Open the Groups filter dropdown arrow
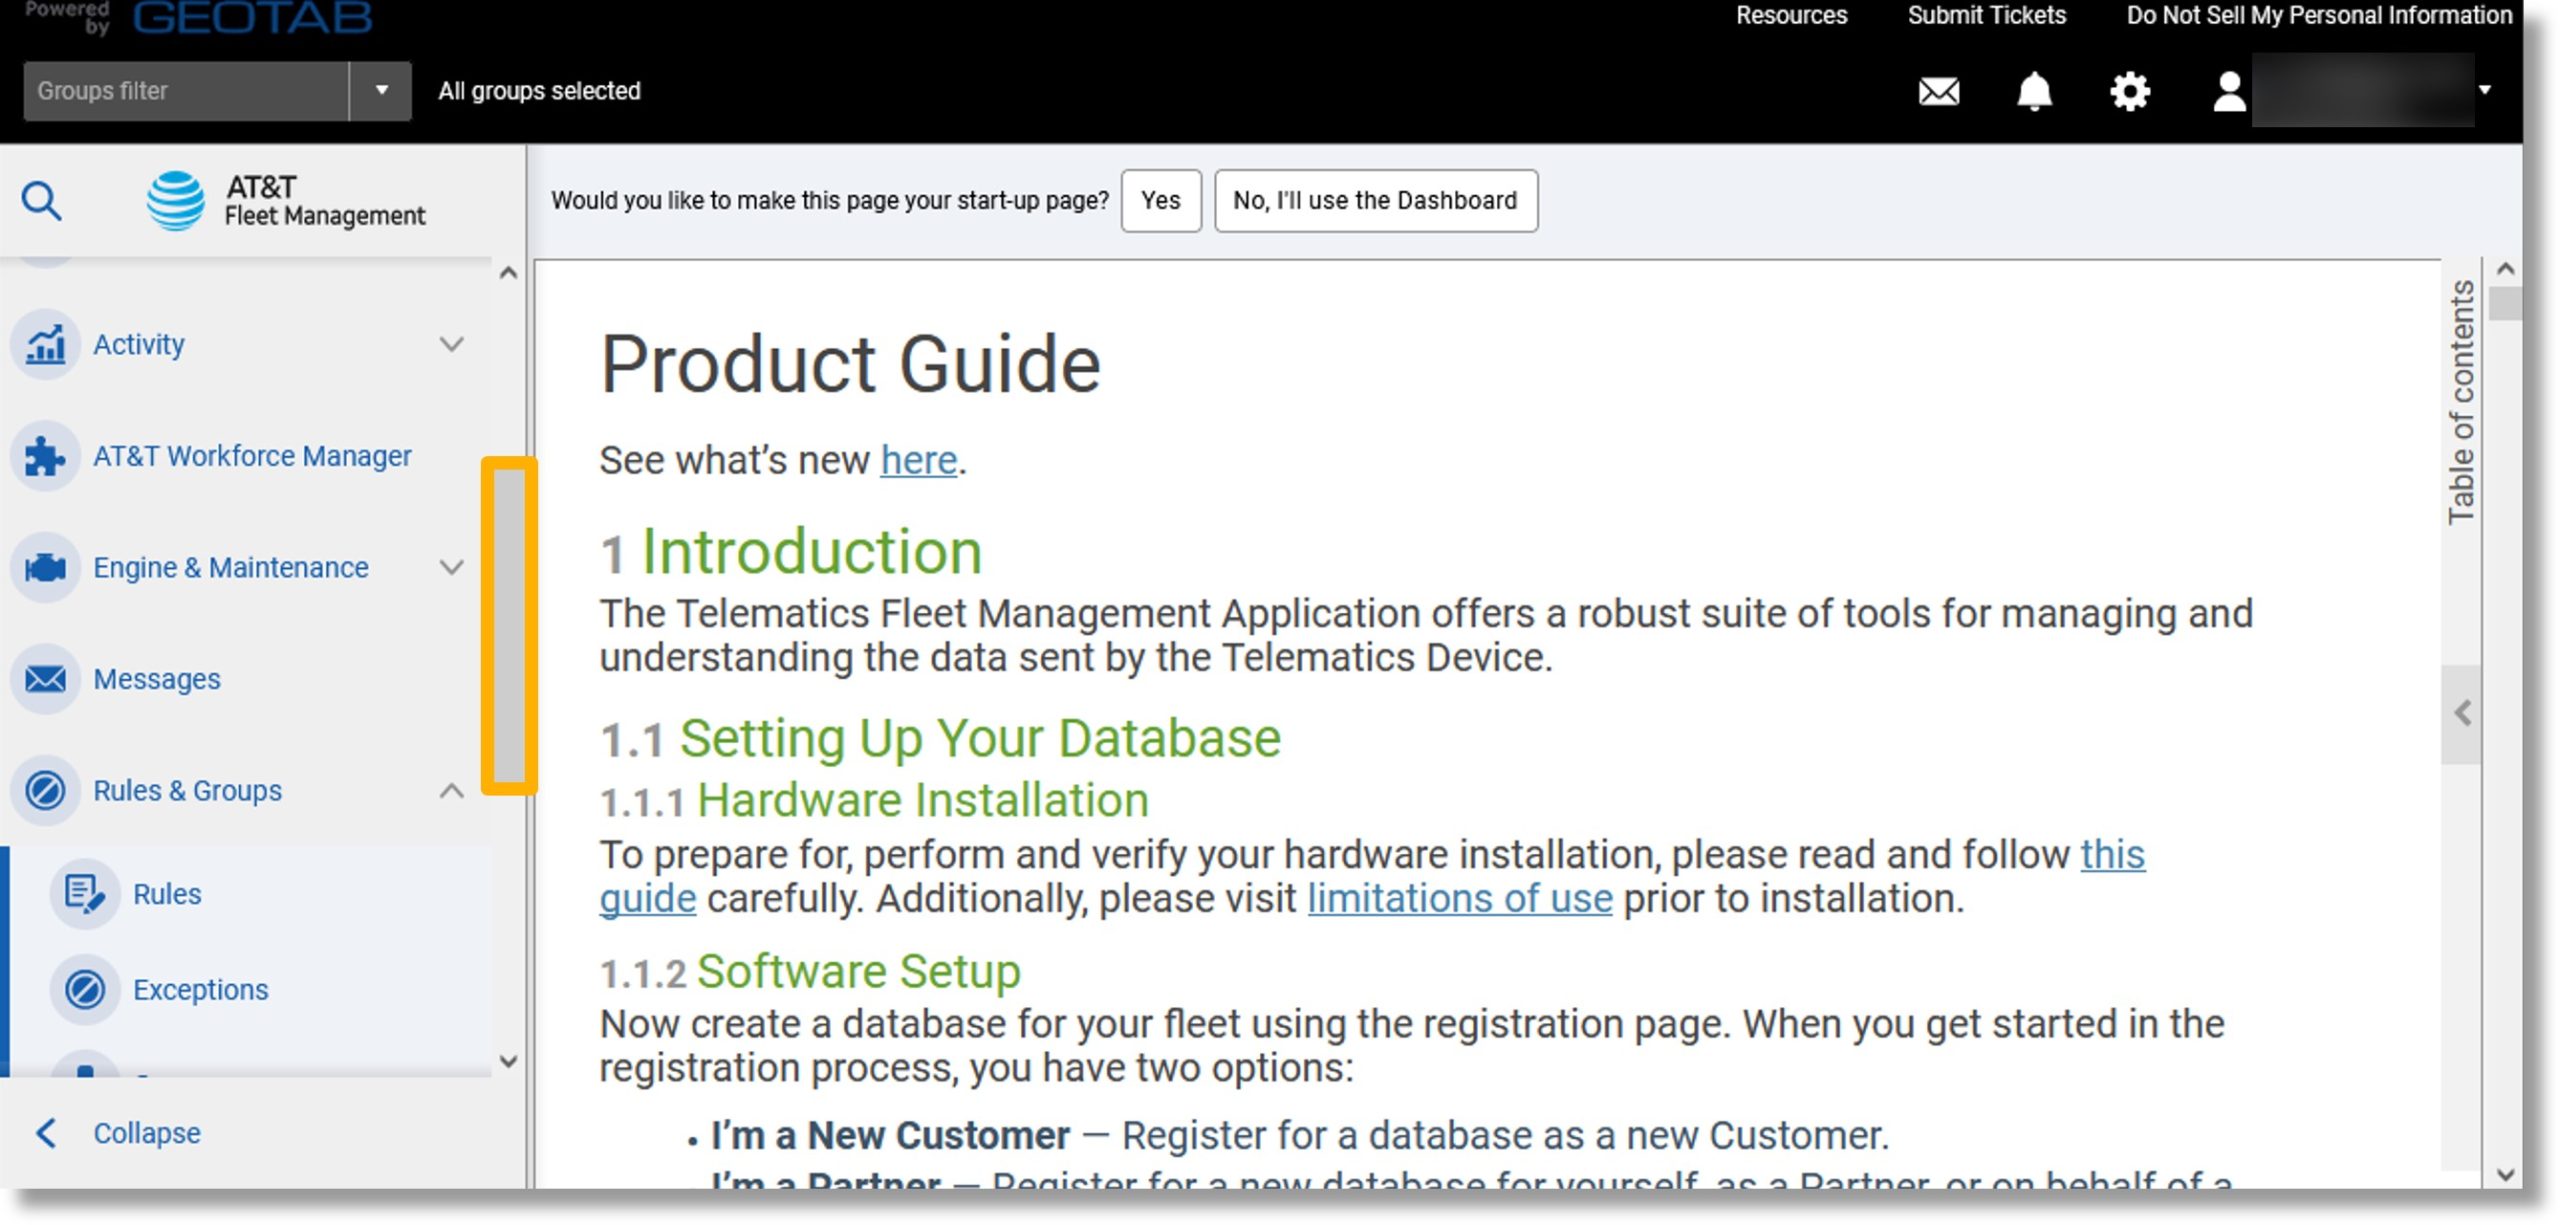The image size is (2560, 1225). coord(381,91)
